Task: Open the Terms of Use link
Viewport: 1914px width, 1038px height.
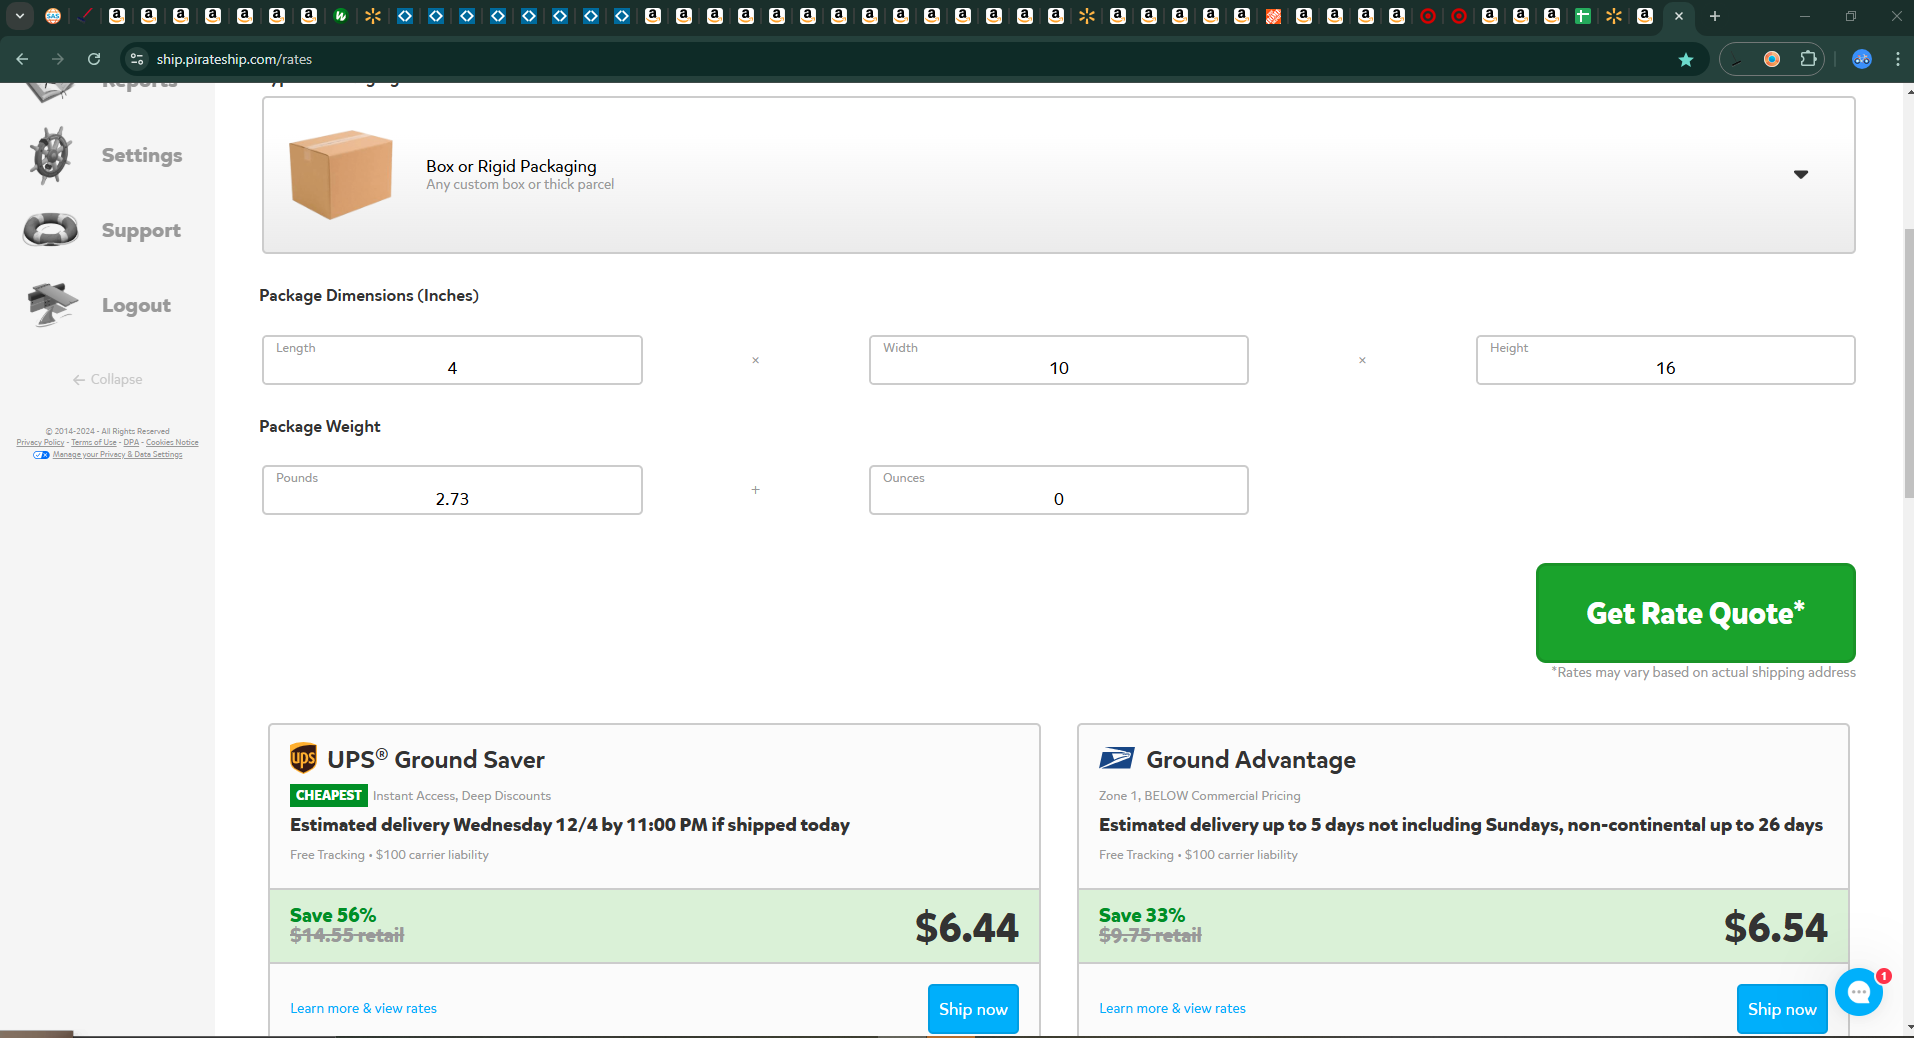Action: click(x=94, y=443)
